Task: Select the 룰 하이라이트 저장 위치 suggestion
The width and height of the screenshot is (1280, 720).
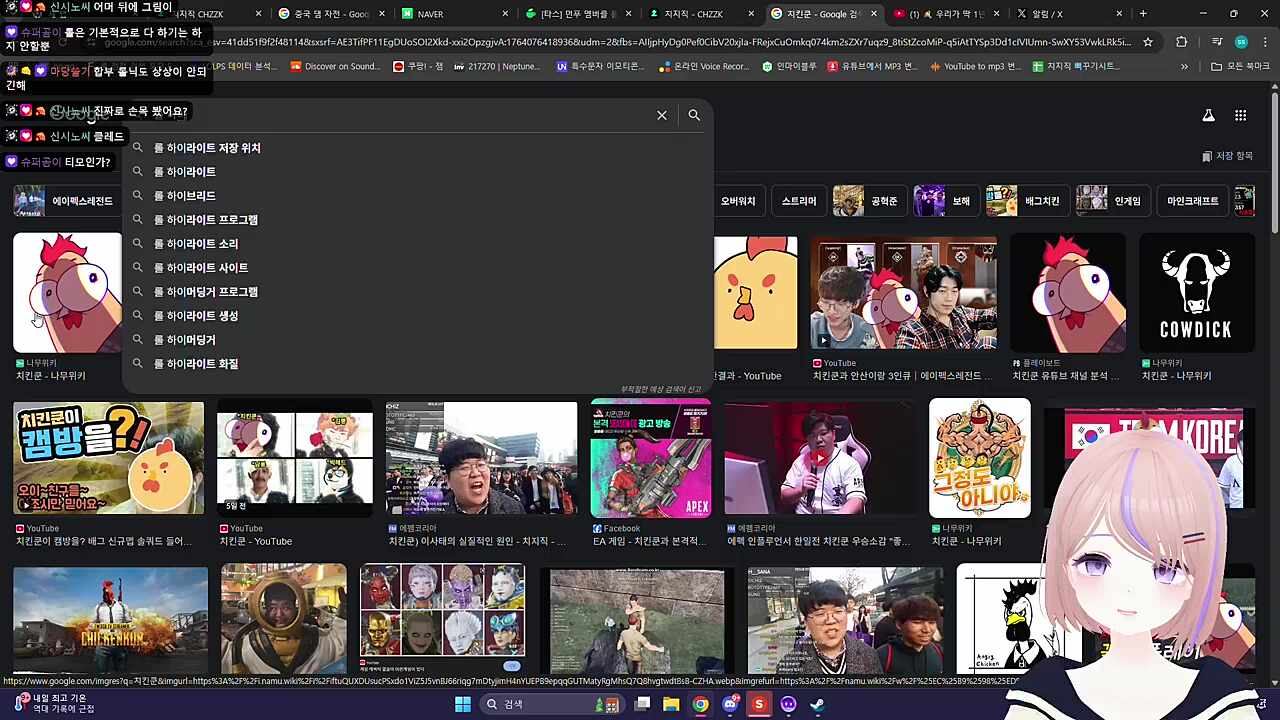Action: [x=209, y=147]
